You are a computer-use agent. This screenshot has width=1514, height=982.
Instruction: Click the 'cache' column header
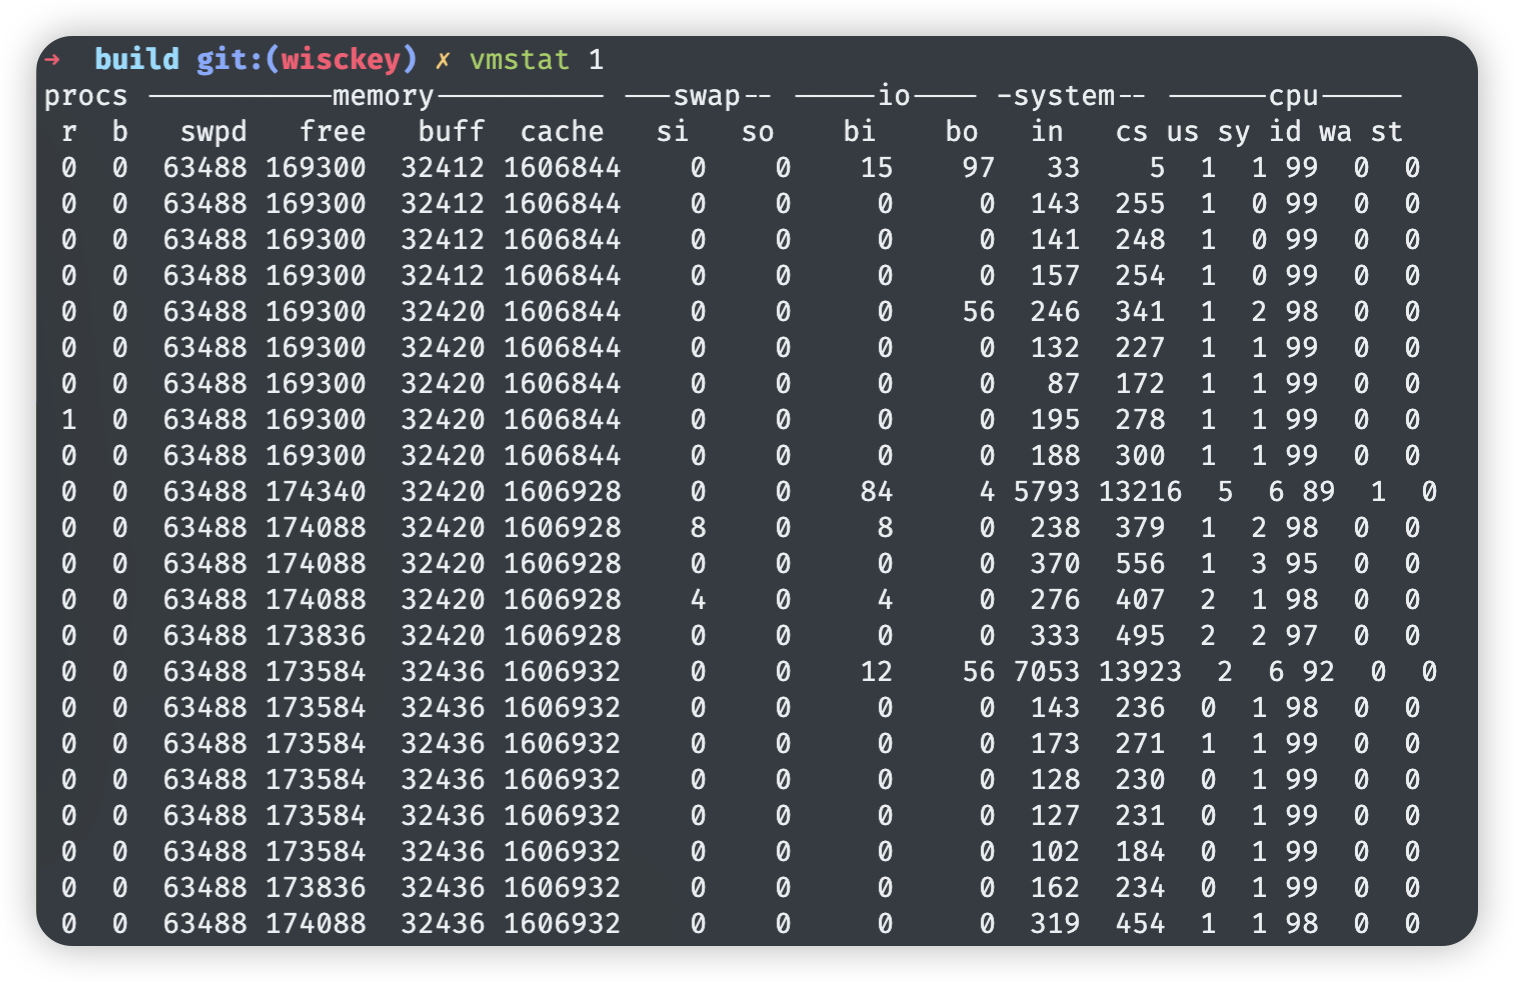tap(562, 132)
